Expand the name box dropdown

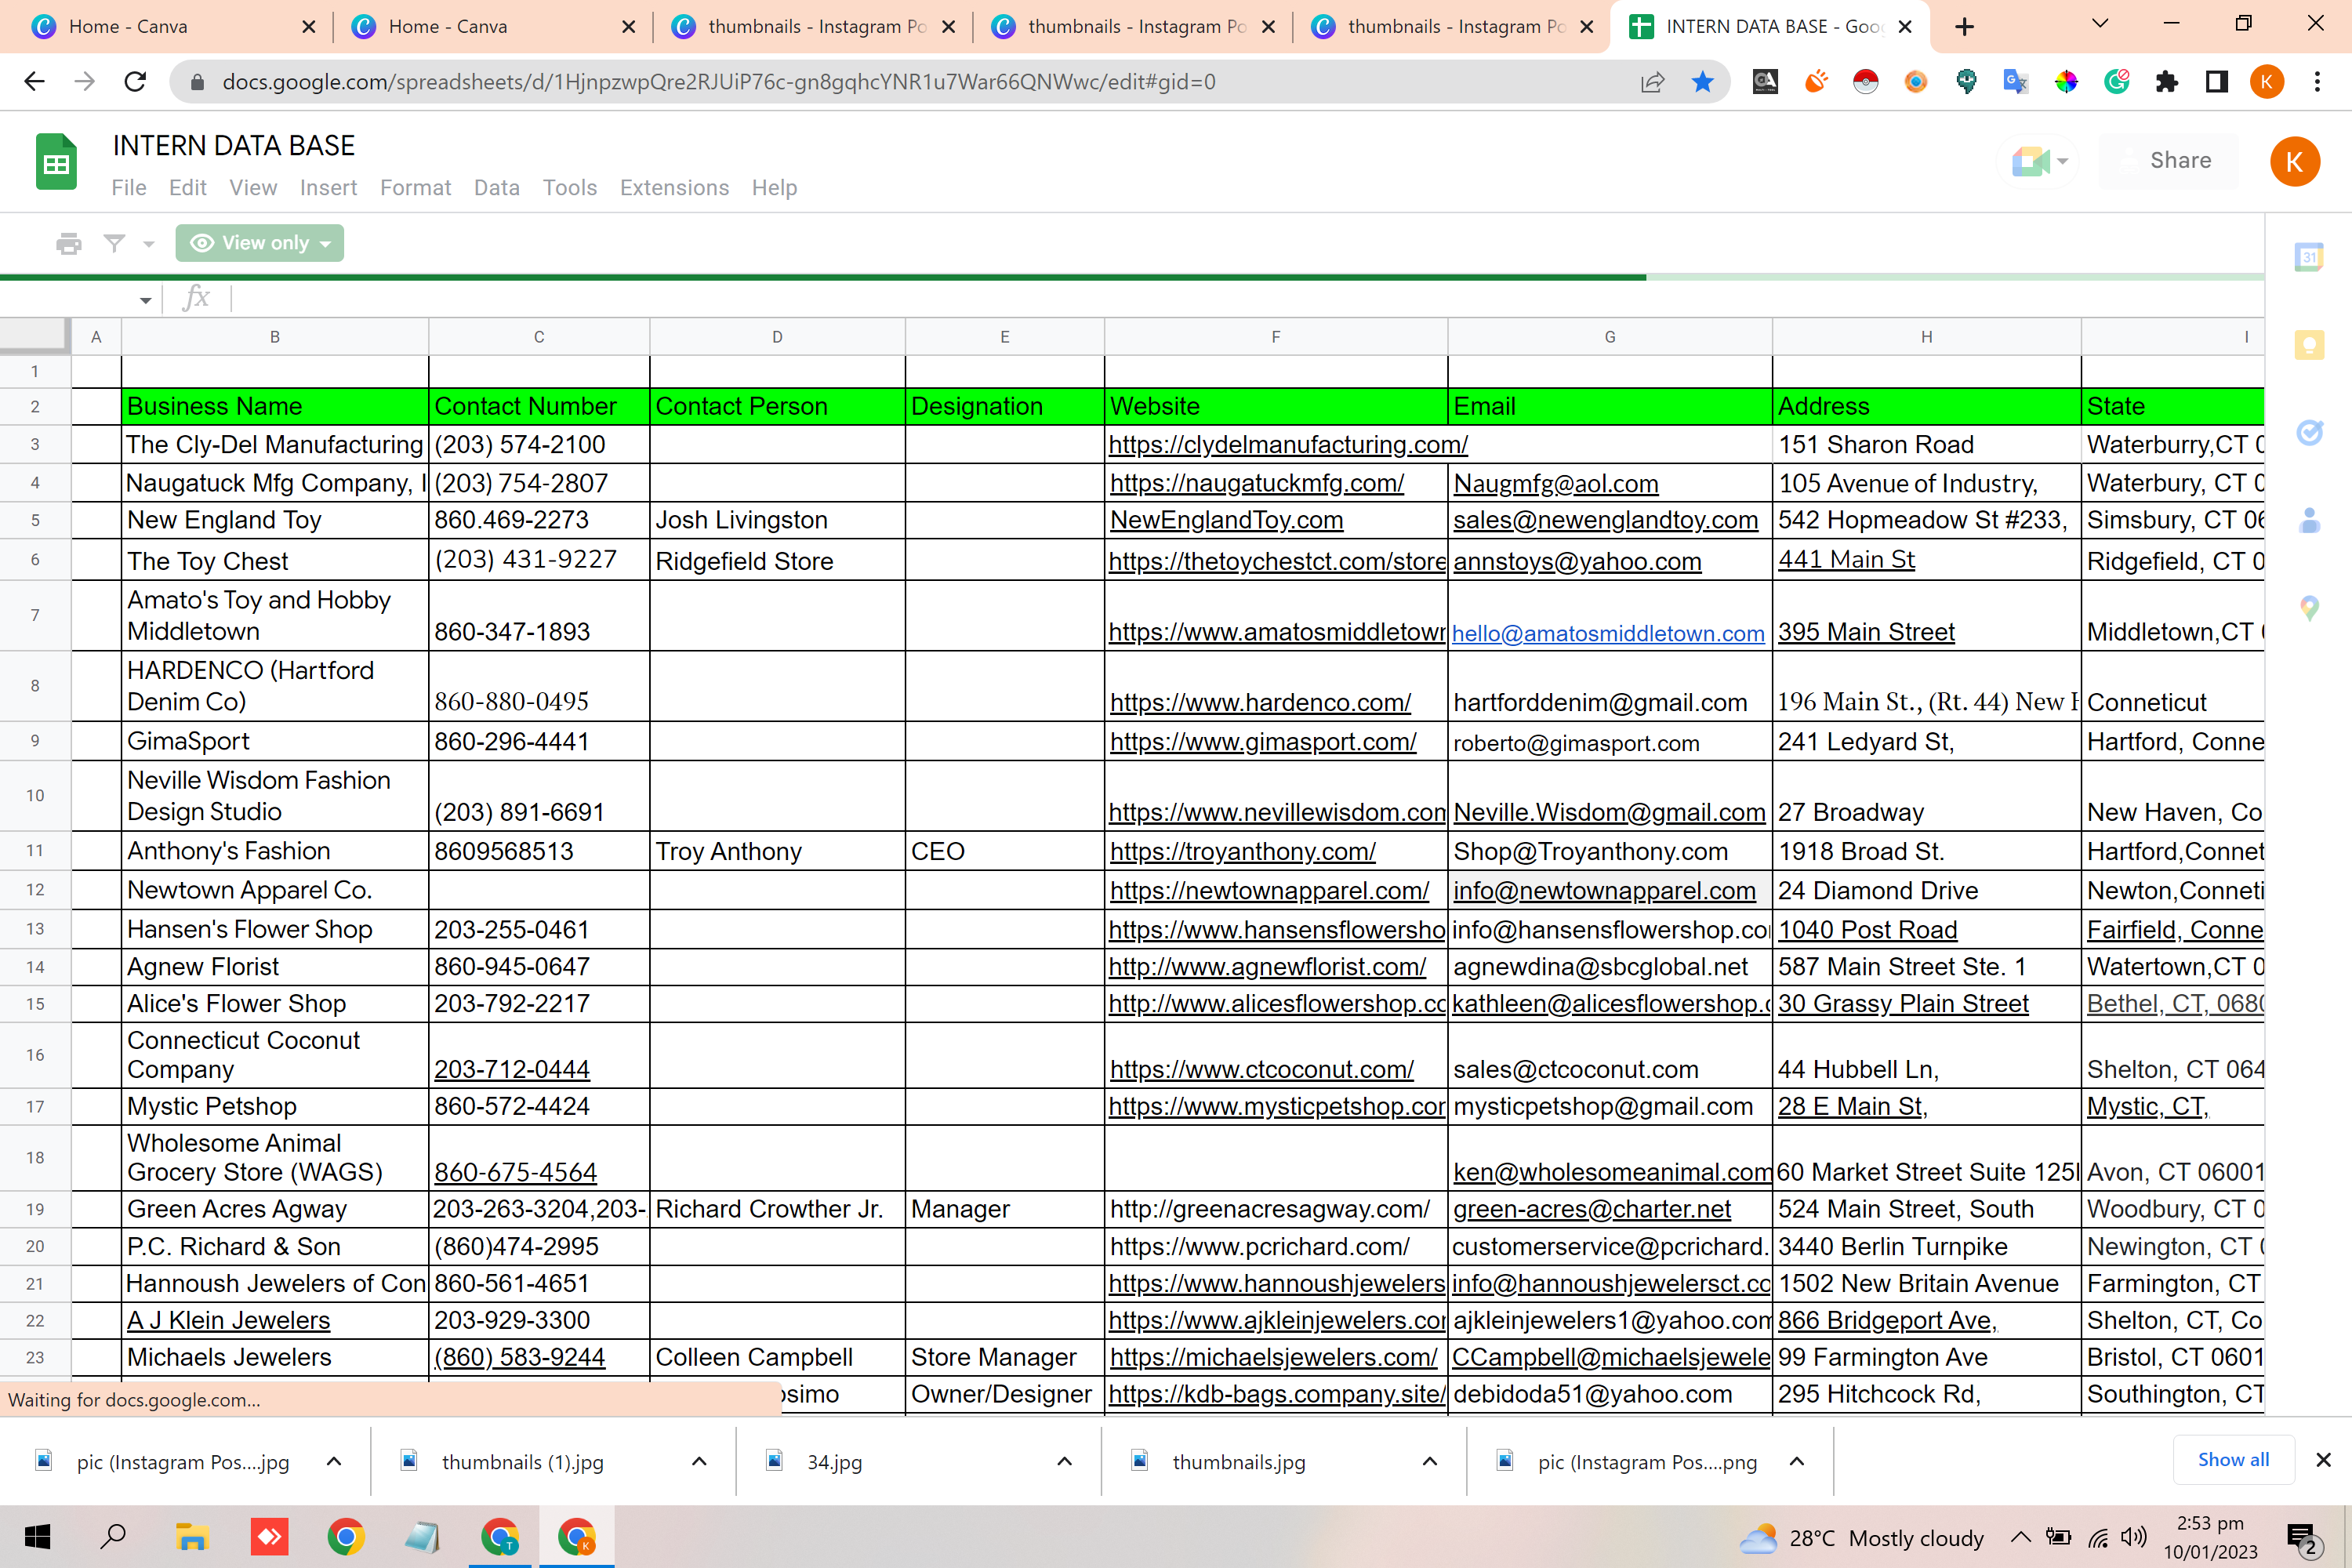[146, 299]
